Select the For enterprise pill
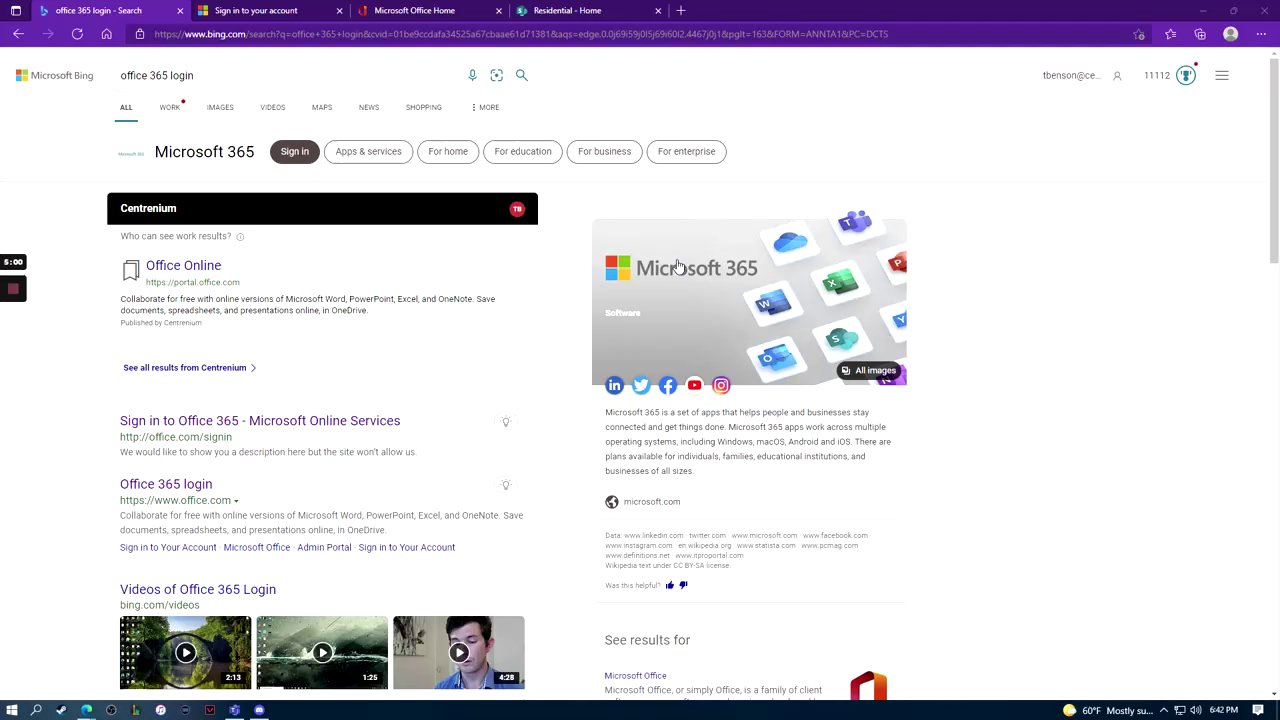Image resolution: width=1280 pixels, height=720 pixels. (687, 152)
